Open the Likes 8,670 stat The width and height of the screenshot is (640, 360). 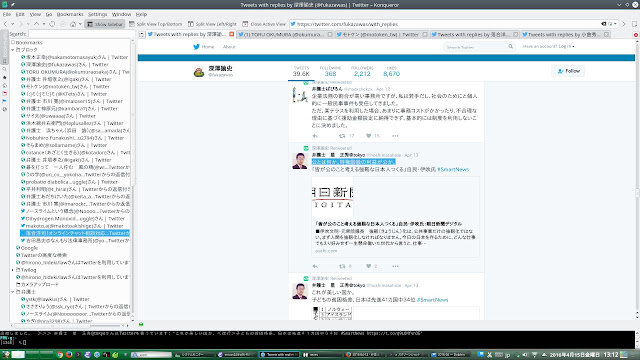click(x=391, y=71)
